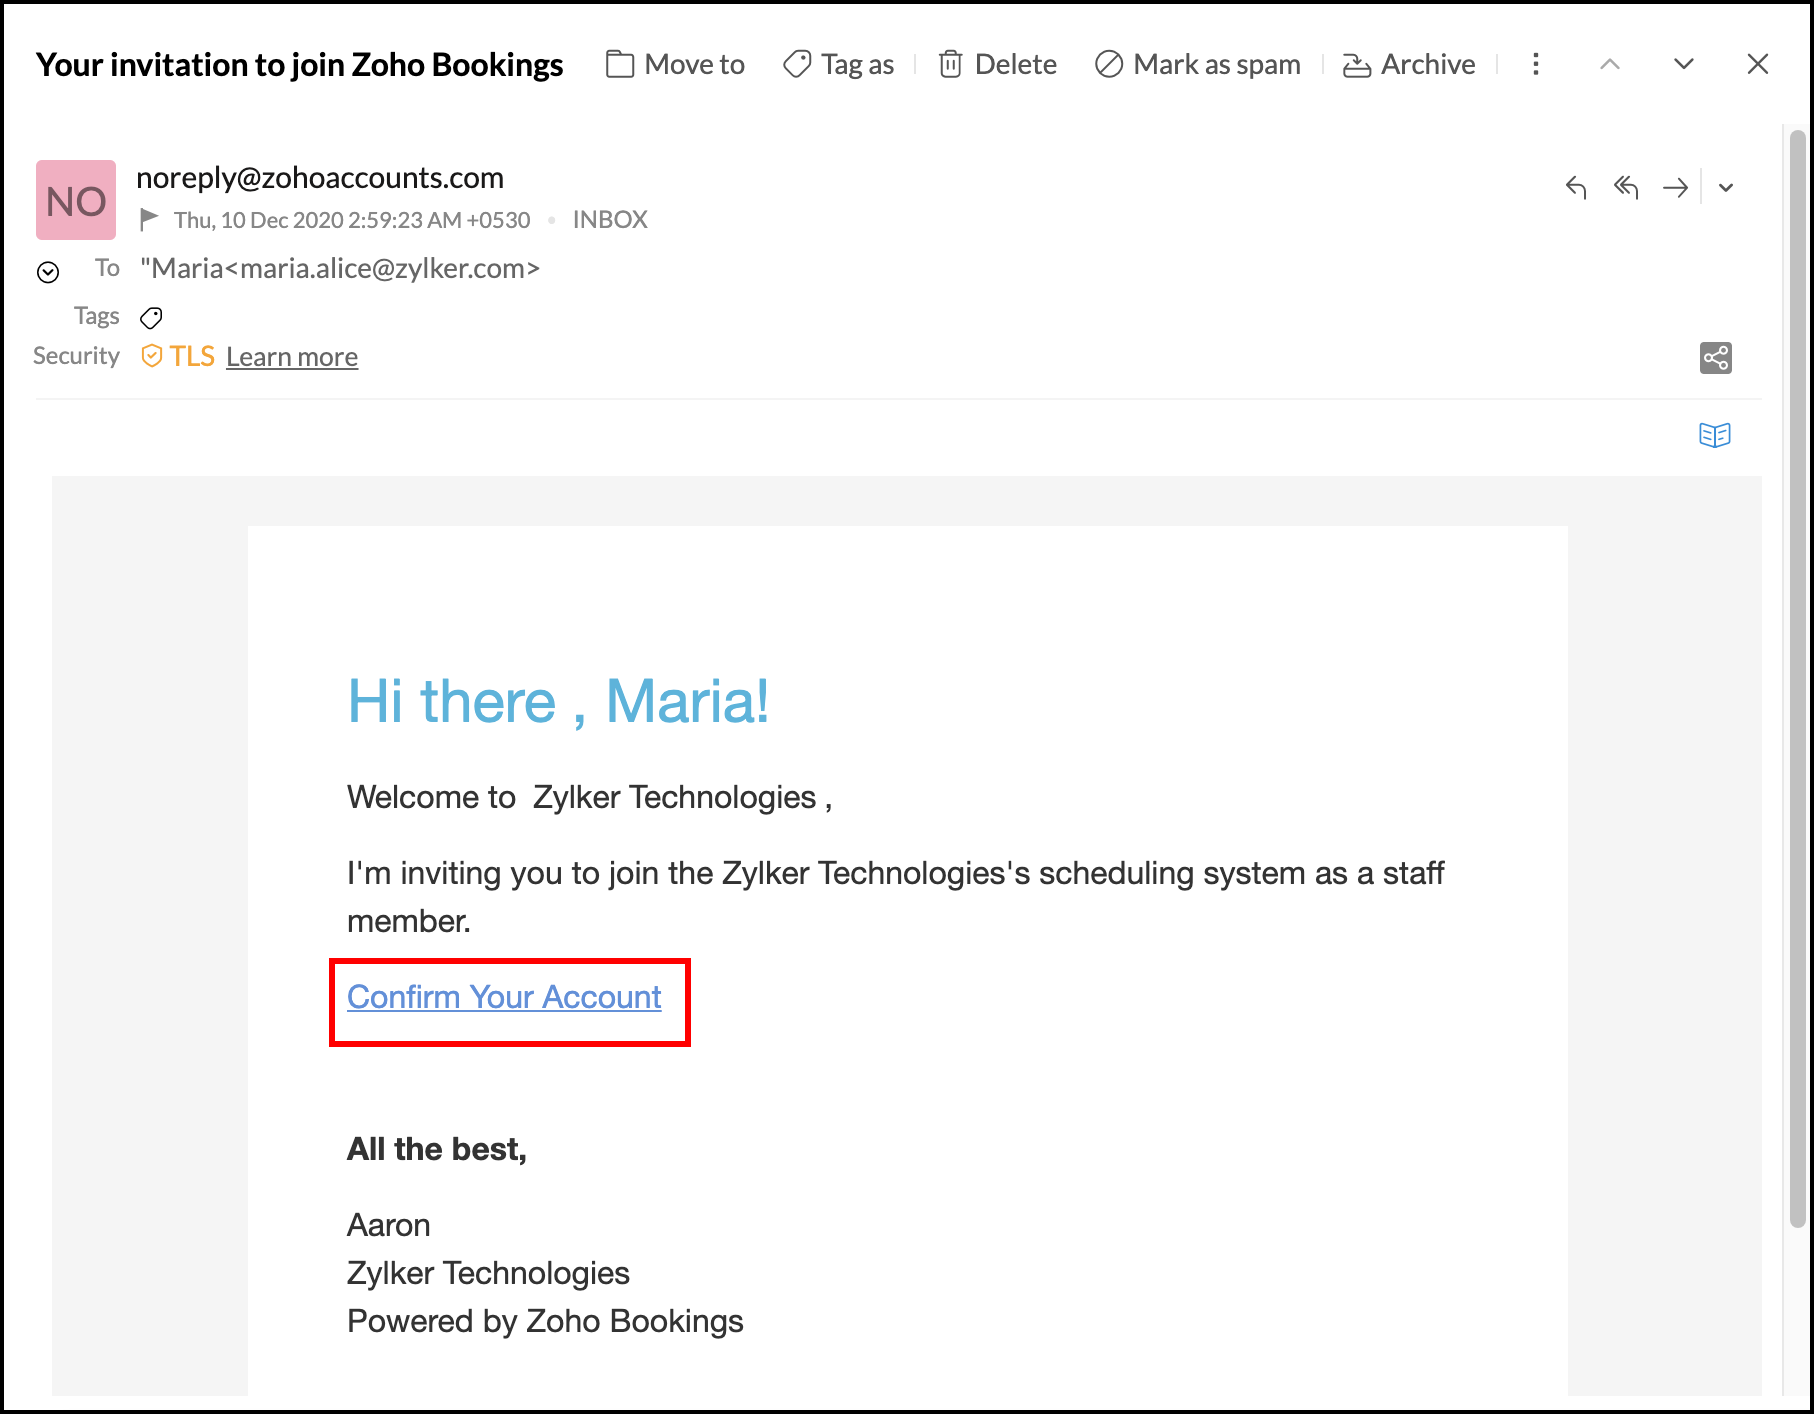Go to next email with down chevron

tap(1683, 64)
